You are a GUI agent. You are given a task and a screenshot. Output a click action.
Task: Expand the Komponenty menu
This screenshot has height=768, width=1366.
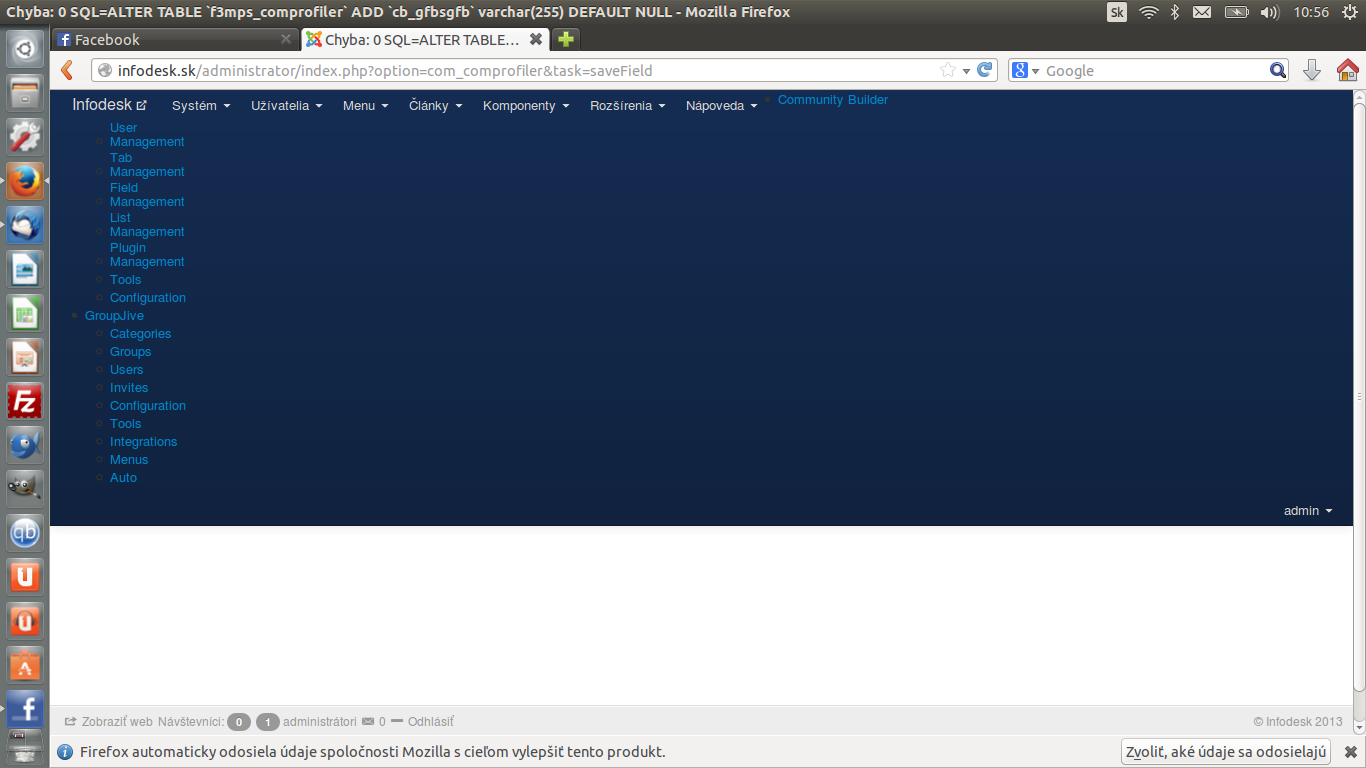[526, 105]
